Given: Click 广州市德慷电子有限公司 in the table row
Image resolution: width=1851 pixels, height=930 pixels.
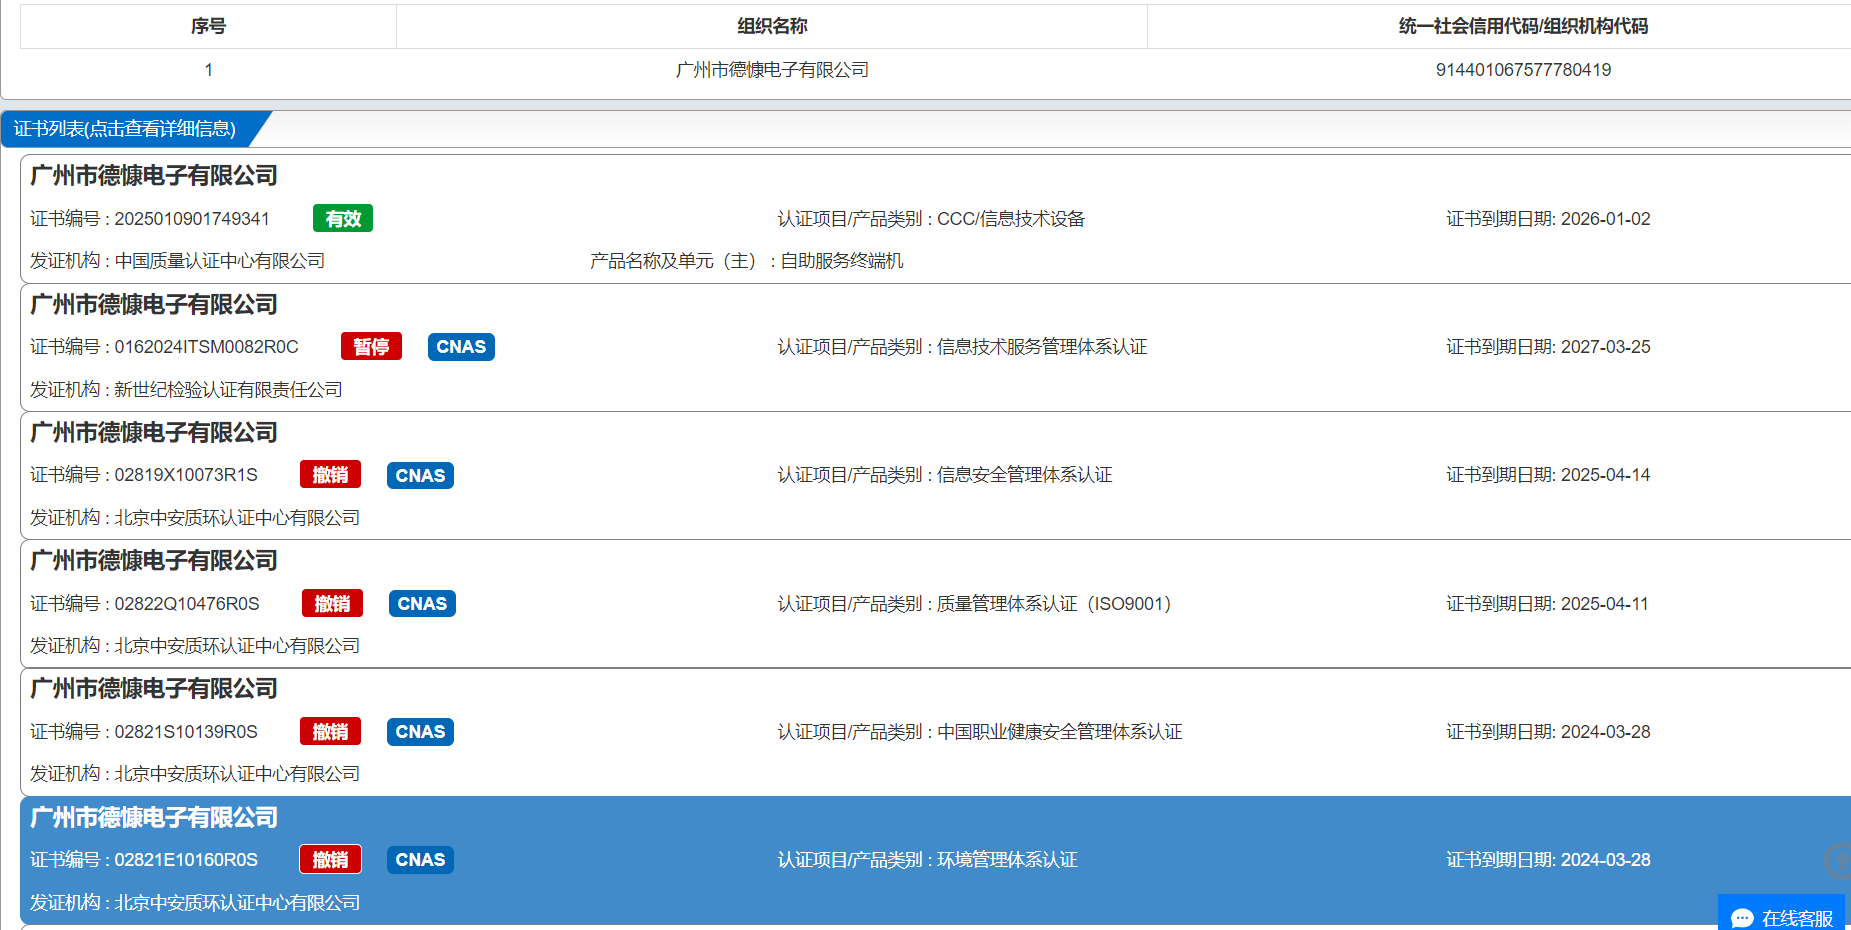Looking at the screenshot, I should click(772, 70).
